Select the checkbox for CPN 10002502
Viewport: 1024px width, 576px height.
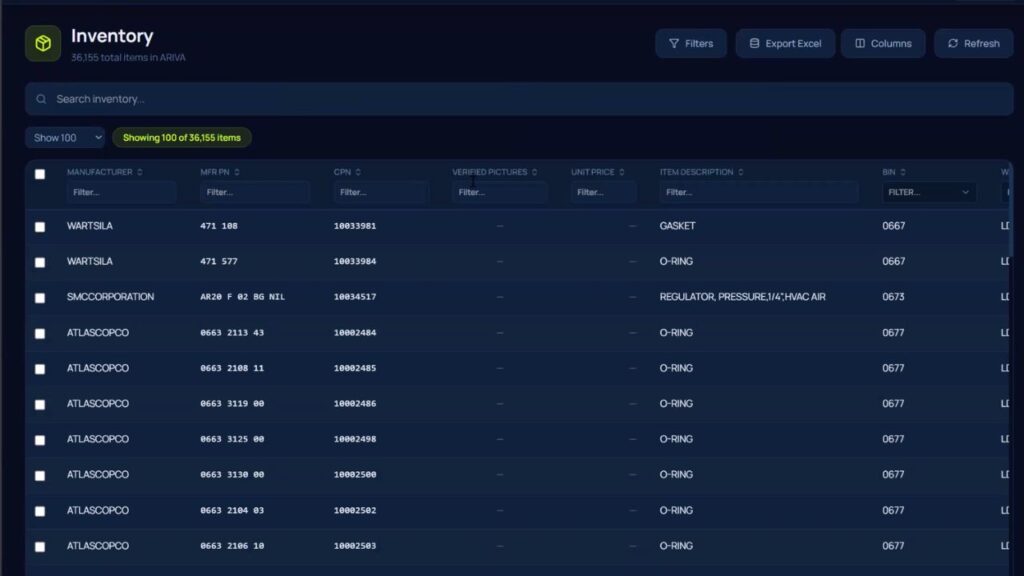pos(40,511)
